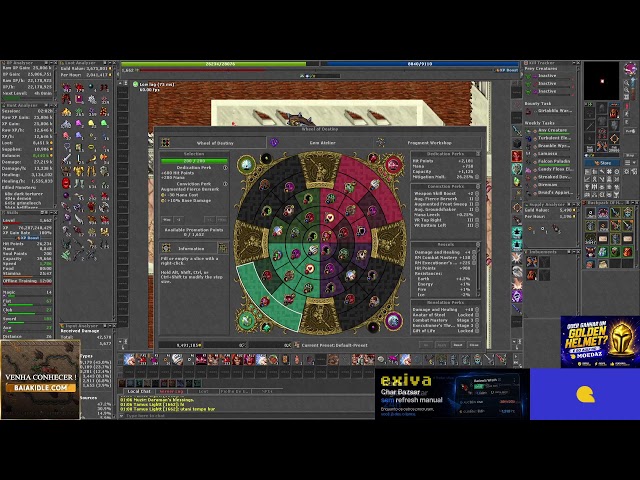Switch to the Server Log chat tab
The width and height of the screenshot is (640, 480).
pos(171,391)
